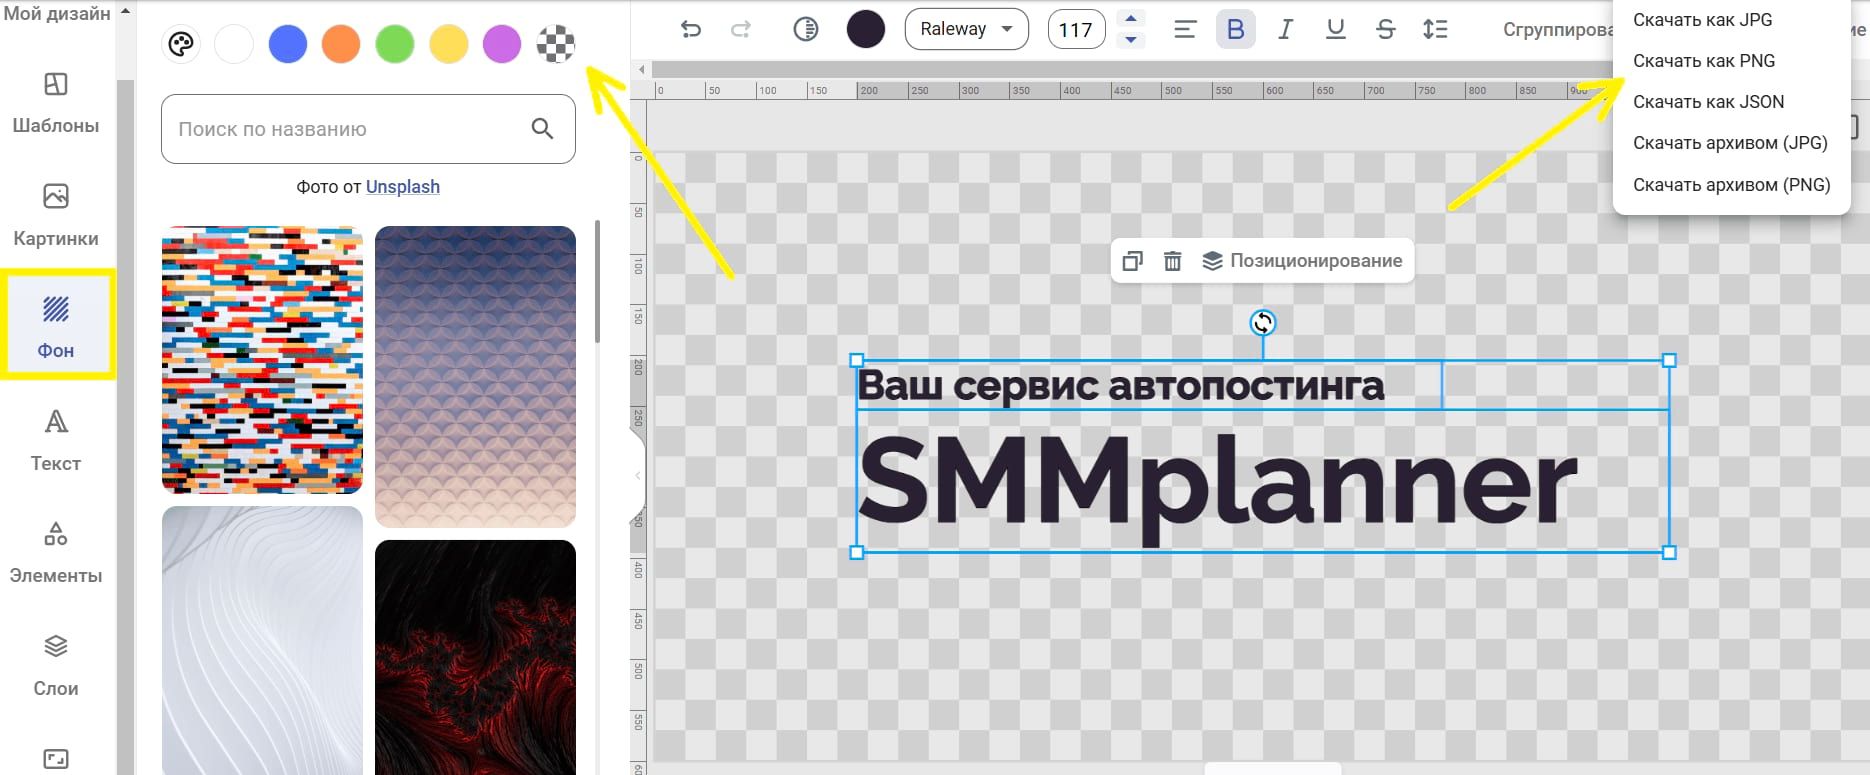Open the dark text color swatch

click(x=866, y=29)
